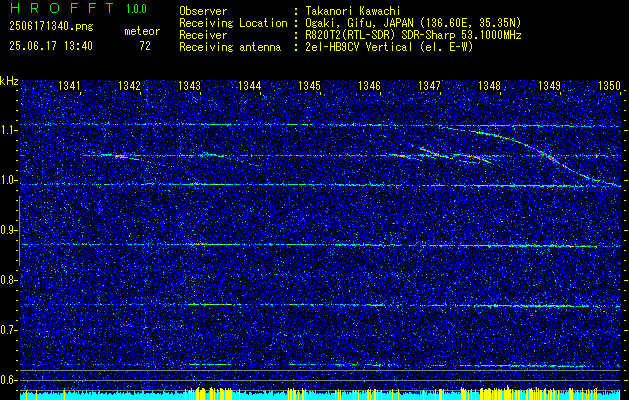Click the HROFFT title text

point(62,8)
